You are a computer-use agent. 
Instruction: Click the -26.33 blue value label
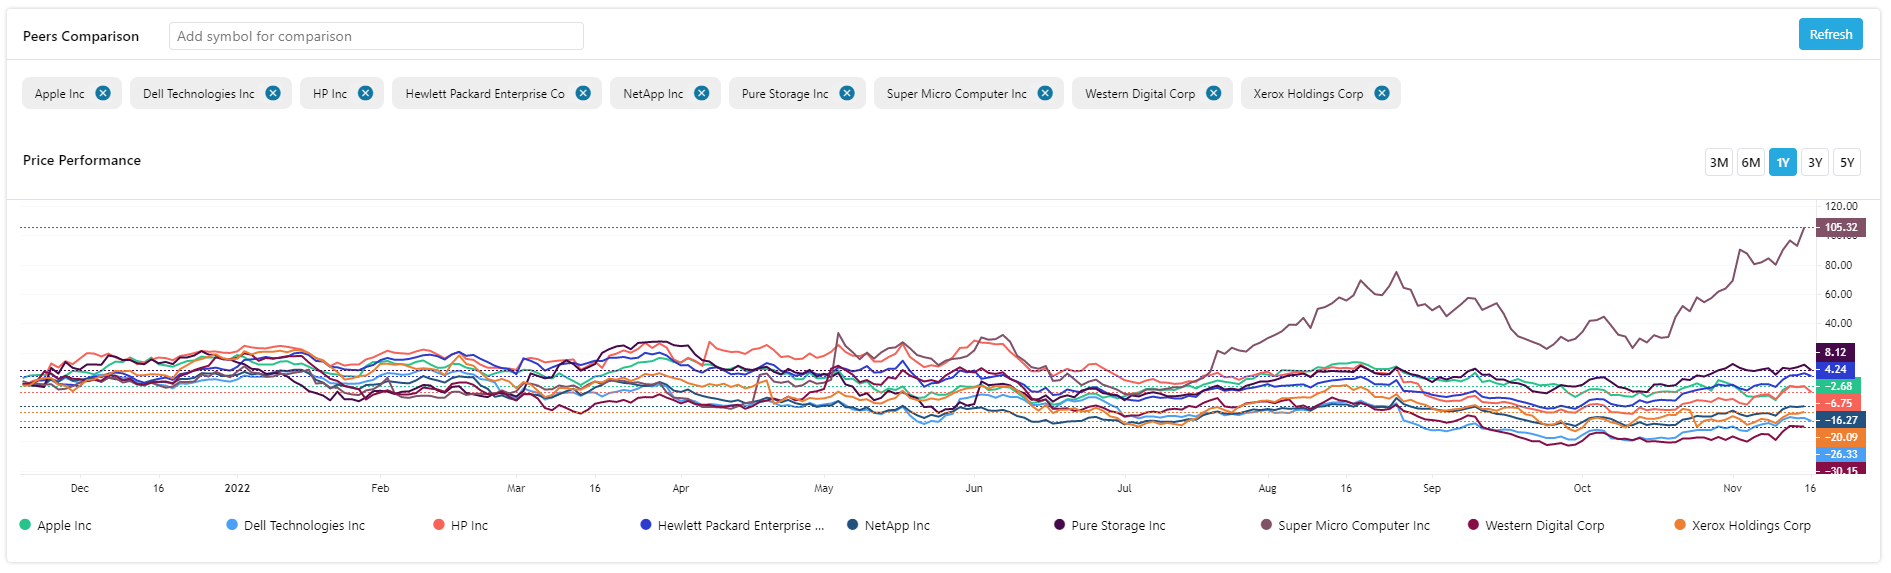tap(1840, 454)
